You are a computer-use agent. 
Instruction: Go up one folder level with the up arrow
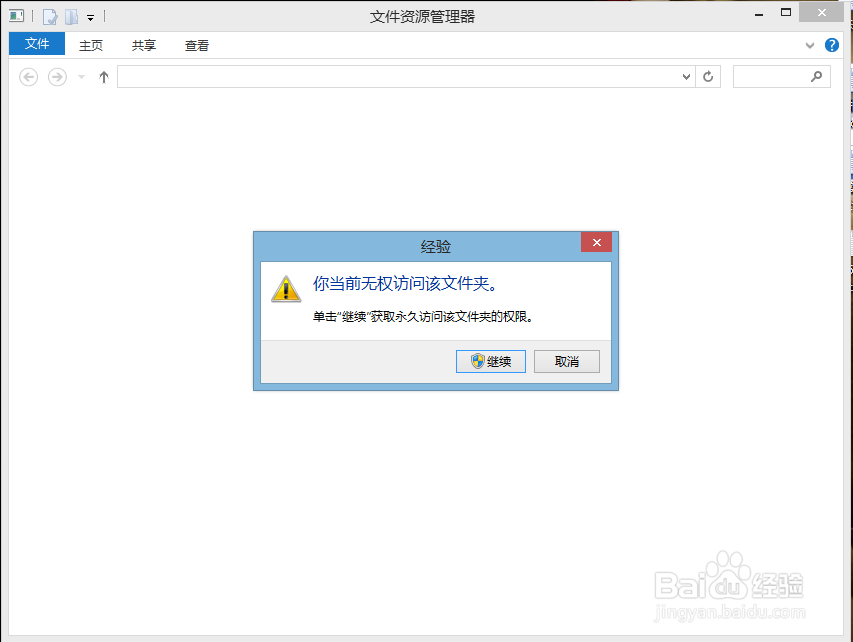(x=103, y=76)
